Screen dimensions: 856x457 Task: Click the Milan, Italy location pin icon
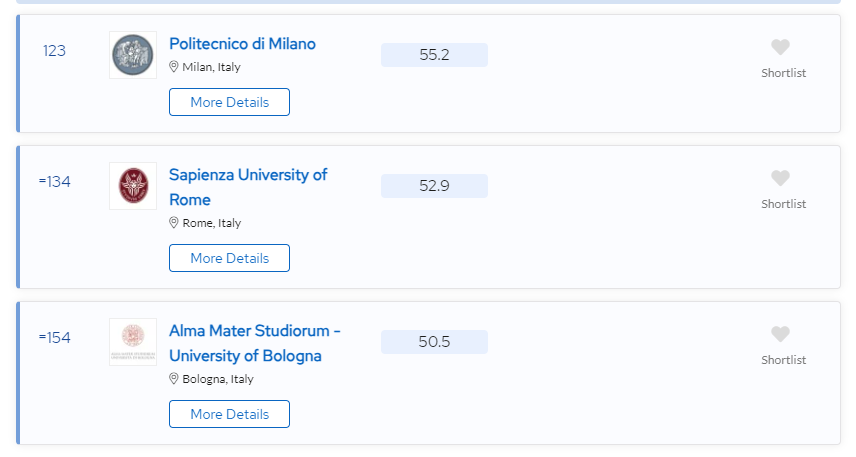[x=174, y=67]
